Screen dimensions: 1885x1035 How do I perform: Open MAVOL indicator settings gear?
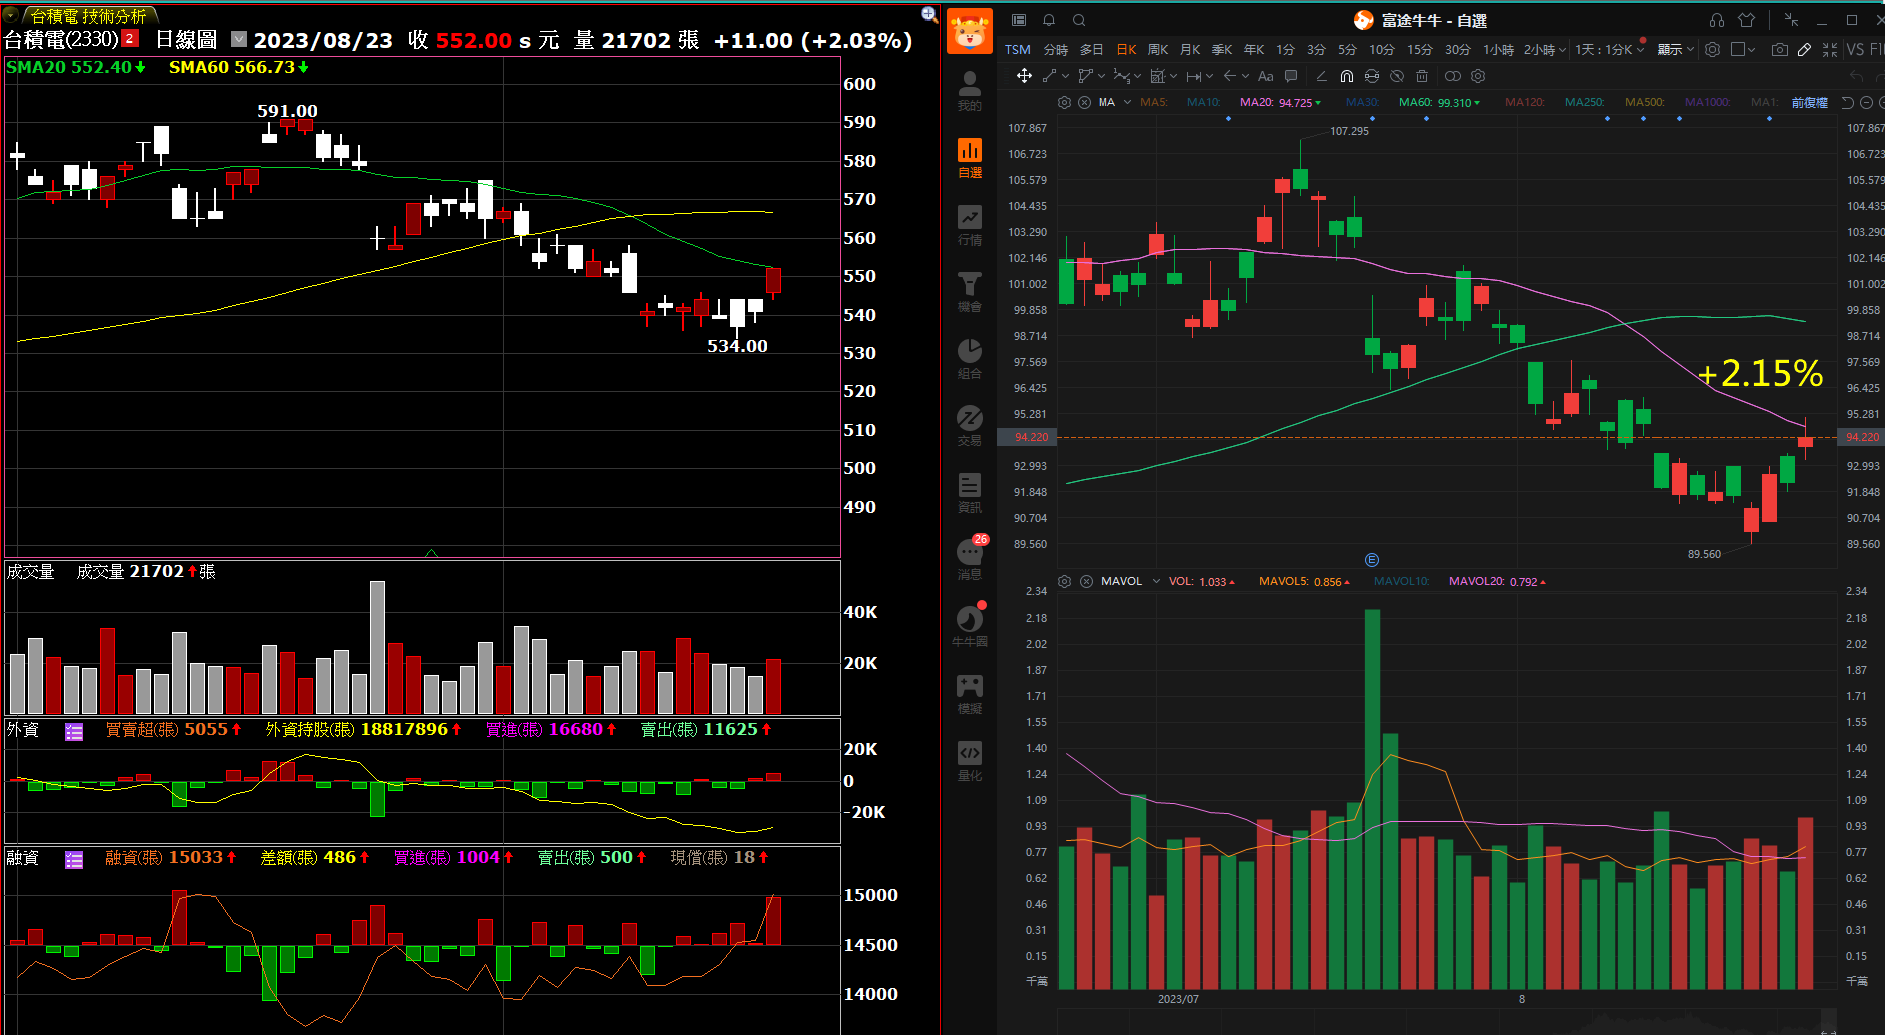pyautogui.click(x=1064, y=581)
